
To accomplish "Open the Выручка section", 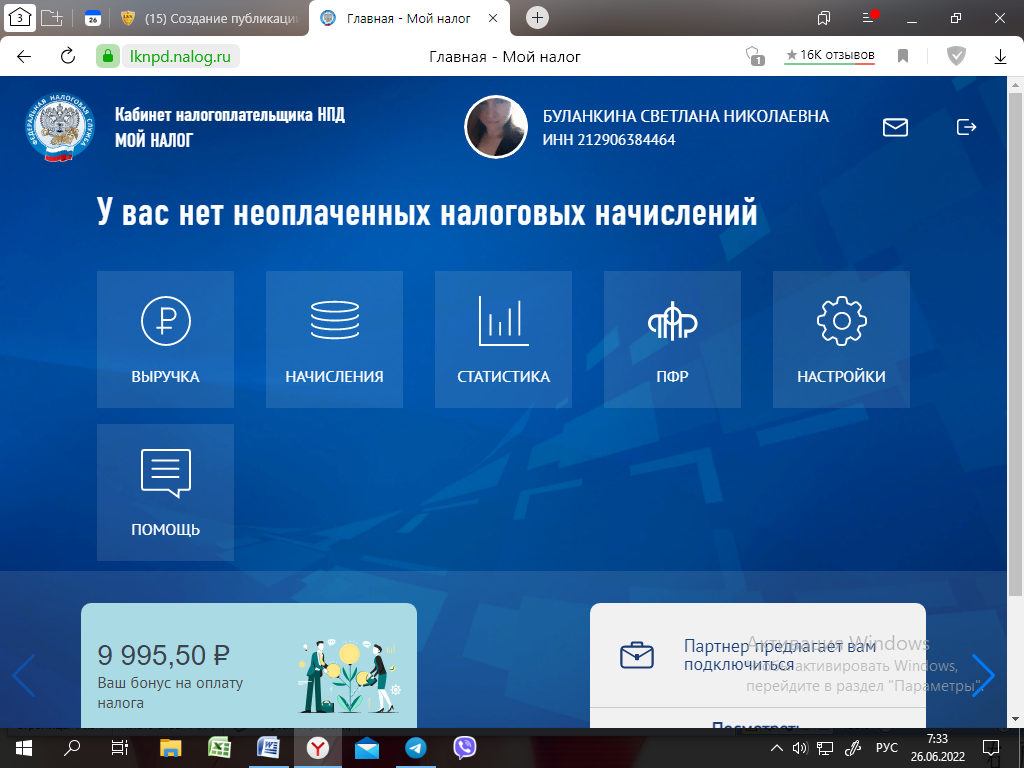I will point(165,339).
